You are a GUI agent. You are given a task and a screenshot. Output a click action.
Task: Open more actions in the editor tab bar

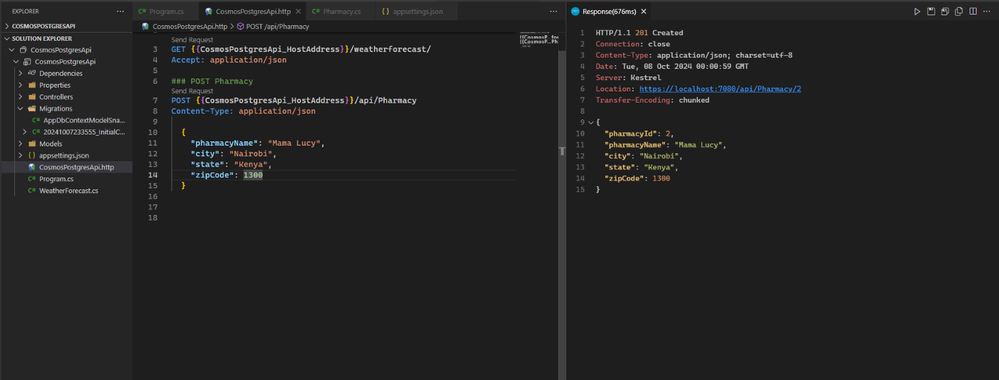click(x=553, y=11)
